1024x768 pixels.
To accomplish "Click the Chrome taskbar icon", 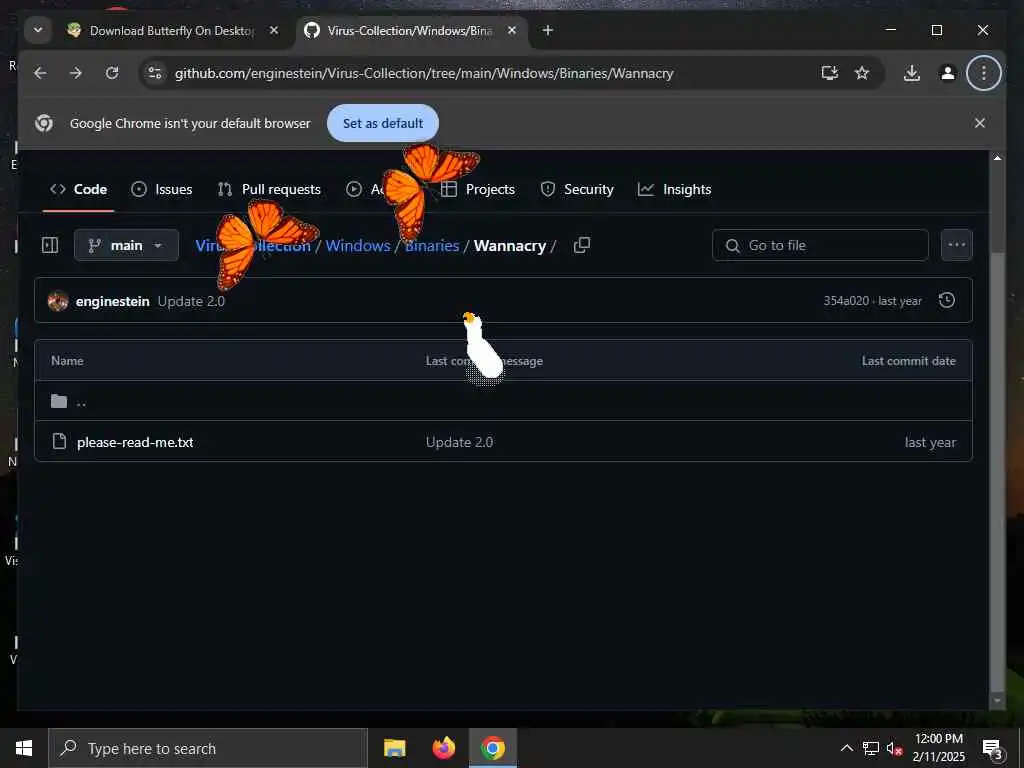I will pos(493,748).
